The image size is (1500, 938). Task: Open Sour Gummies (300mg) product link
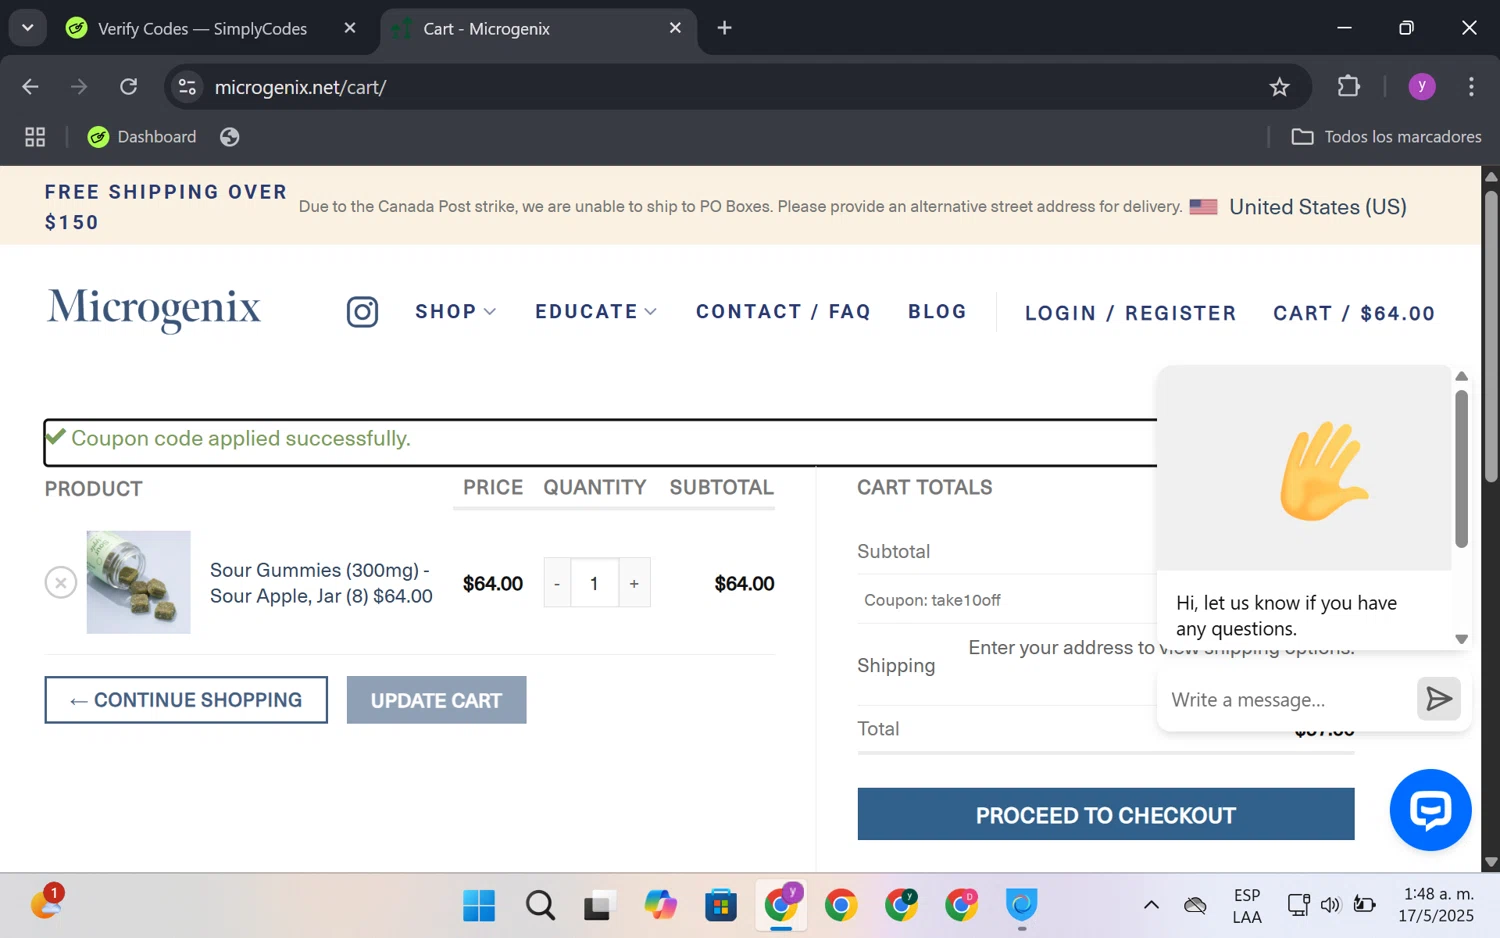pyautogui.click(x=321, y=583)
